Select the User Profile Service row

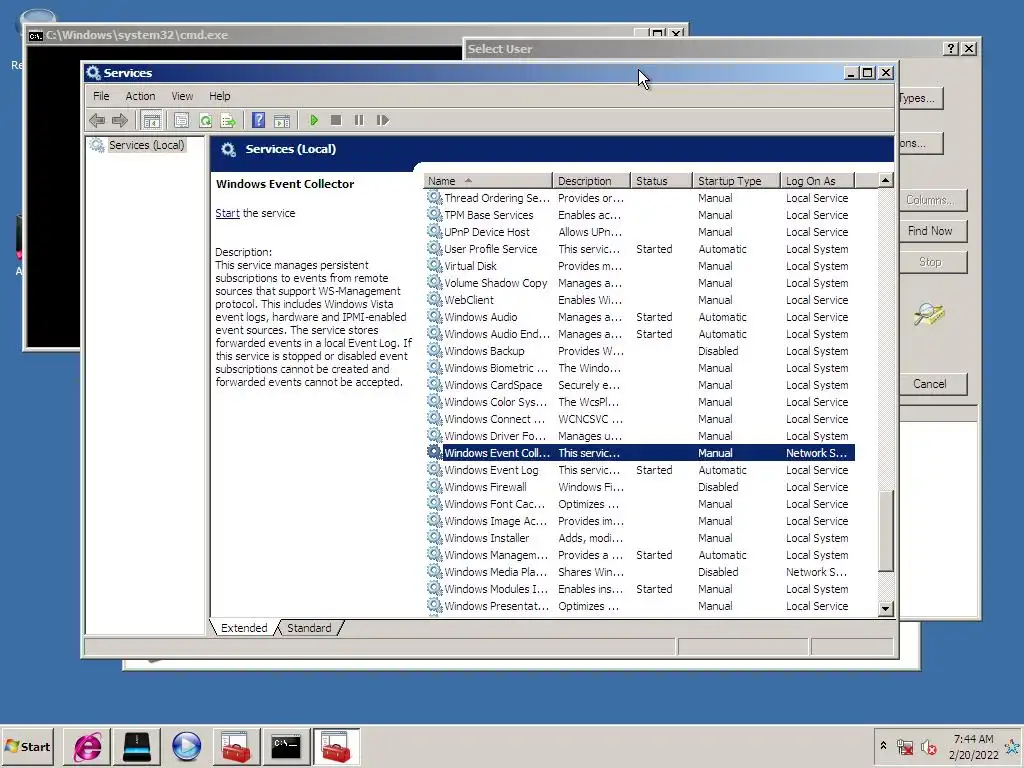pos(639,249)
